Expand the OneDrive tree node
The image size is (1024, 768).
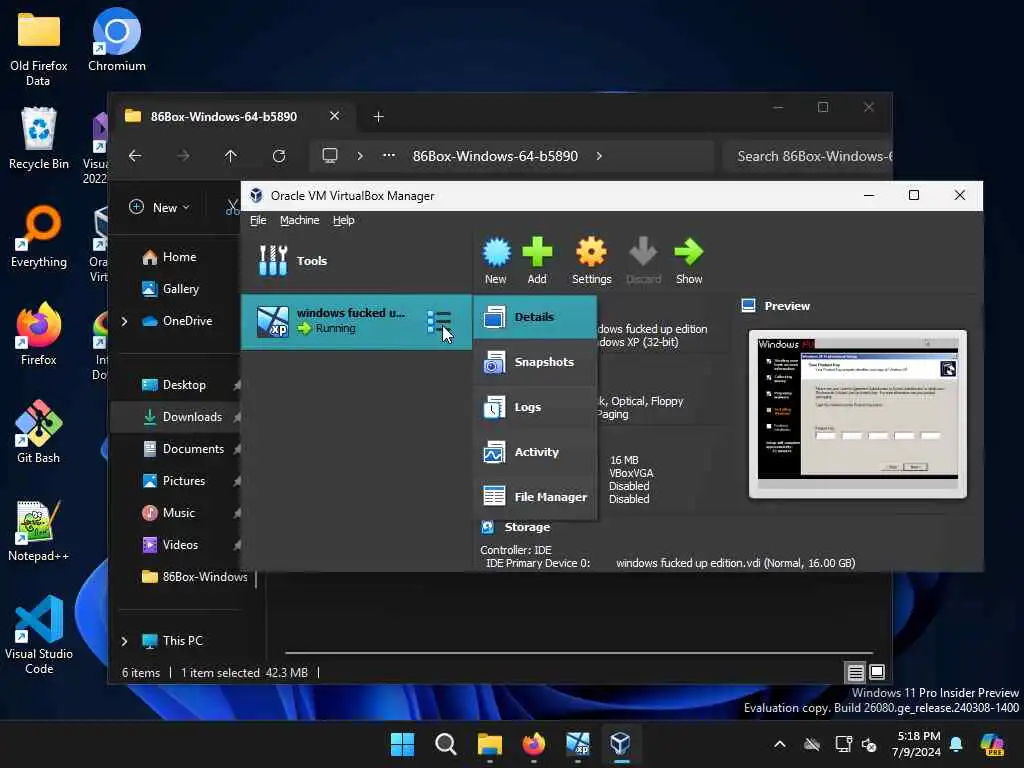(x=124, y=321)
